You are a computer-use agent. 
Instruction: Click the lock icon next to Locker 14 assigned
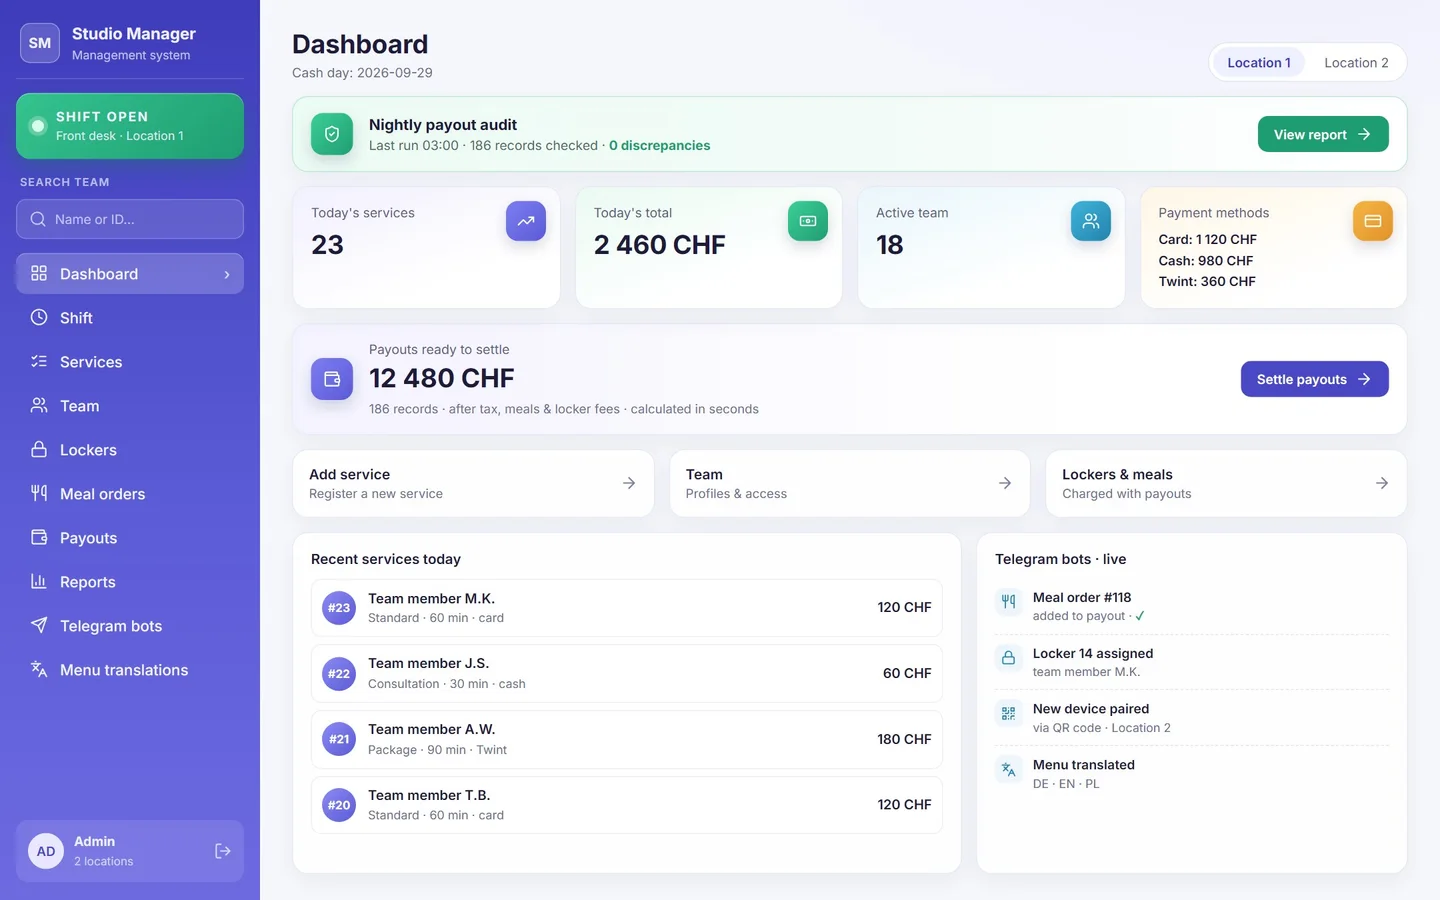[x=1008, y=658]
